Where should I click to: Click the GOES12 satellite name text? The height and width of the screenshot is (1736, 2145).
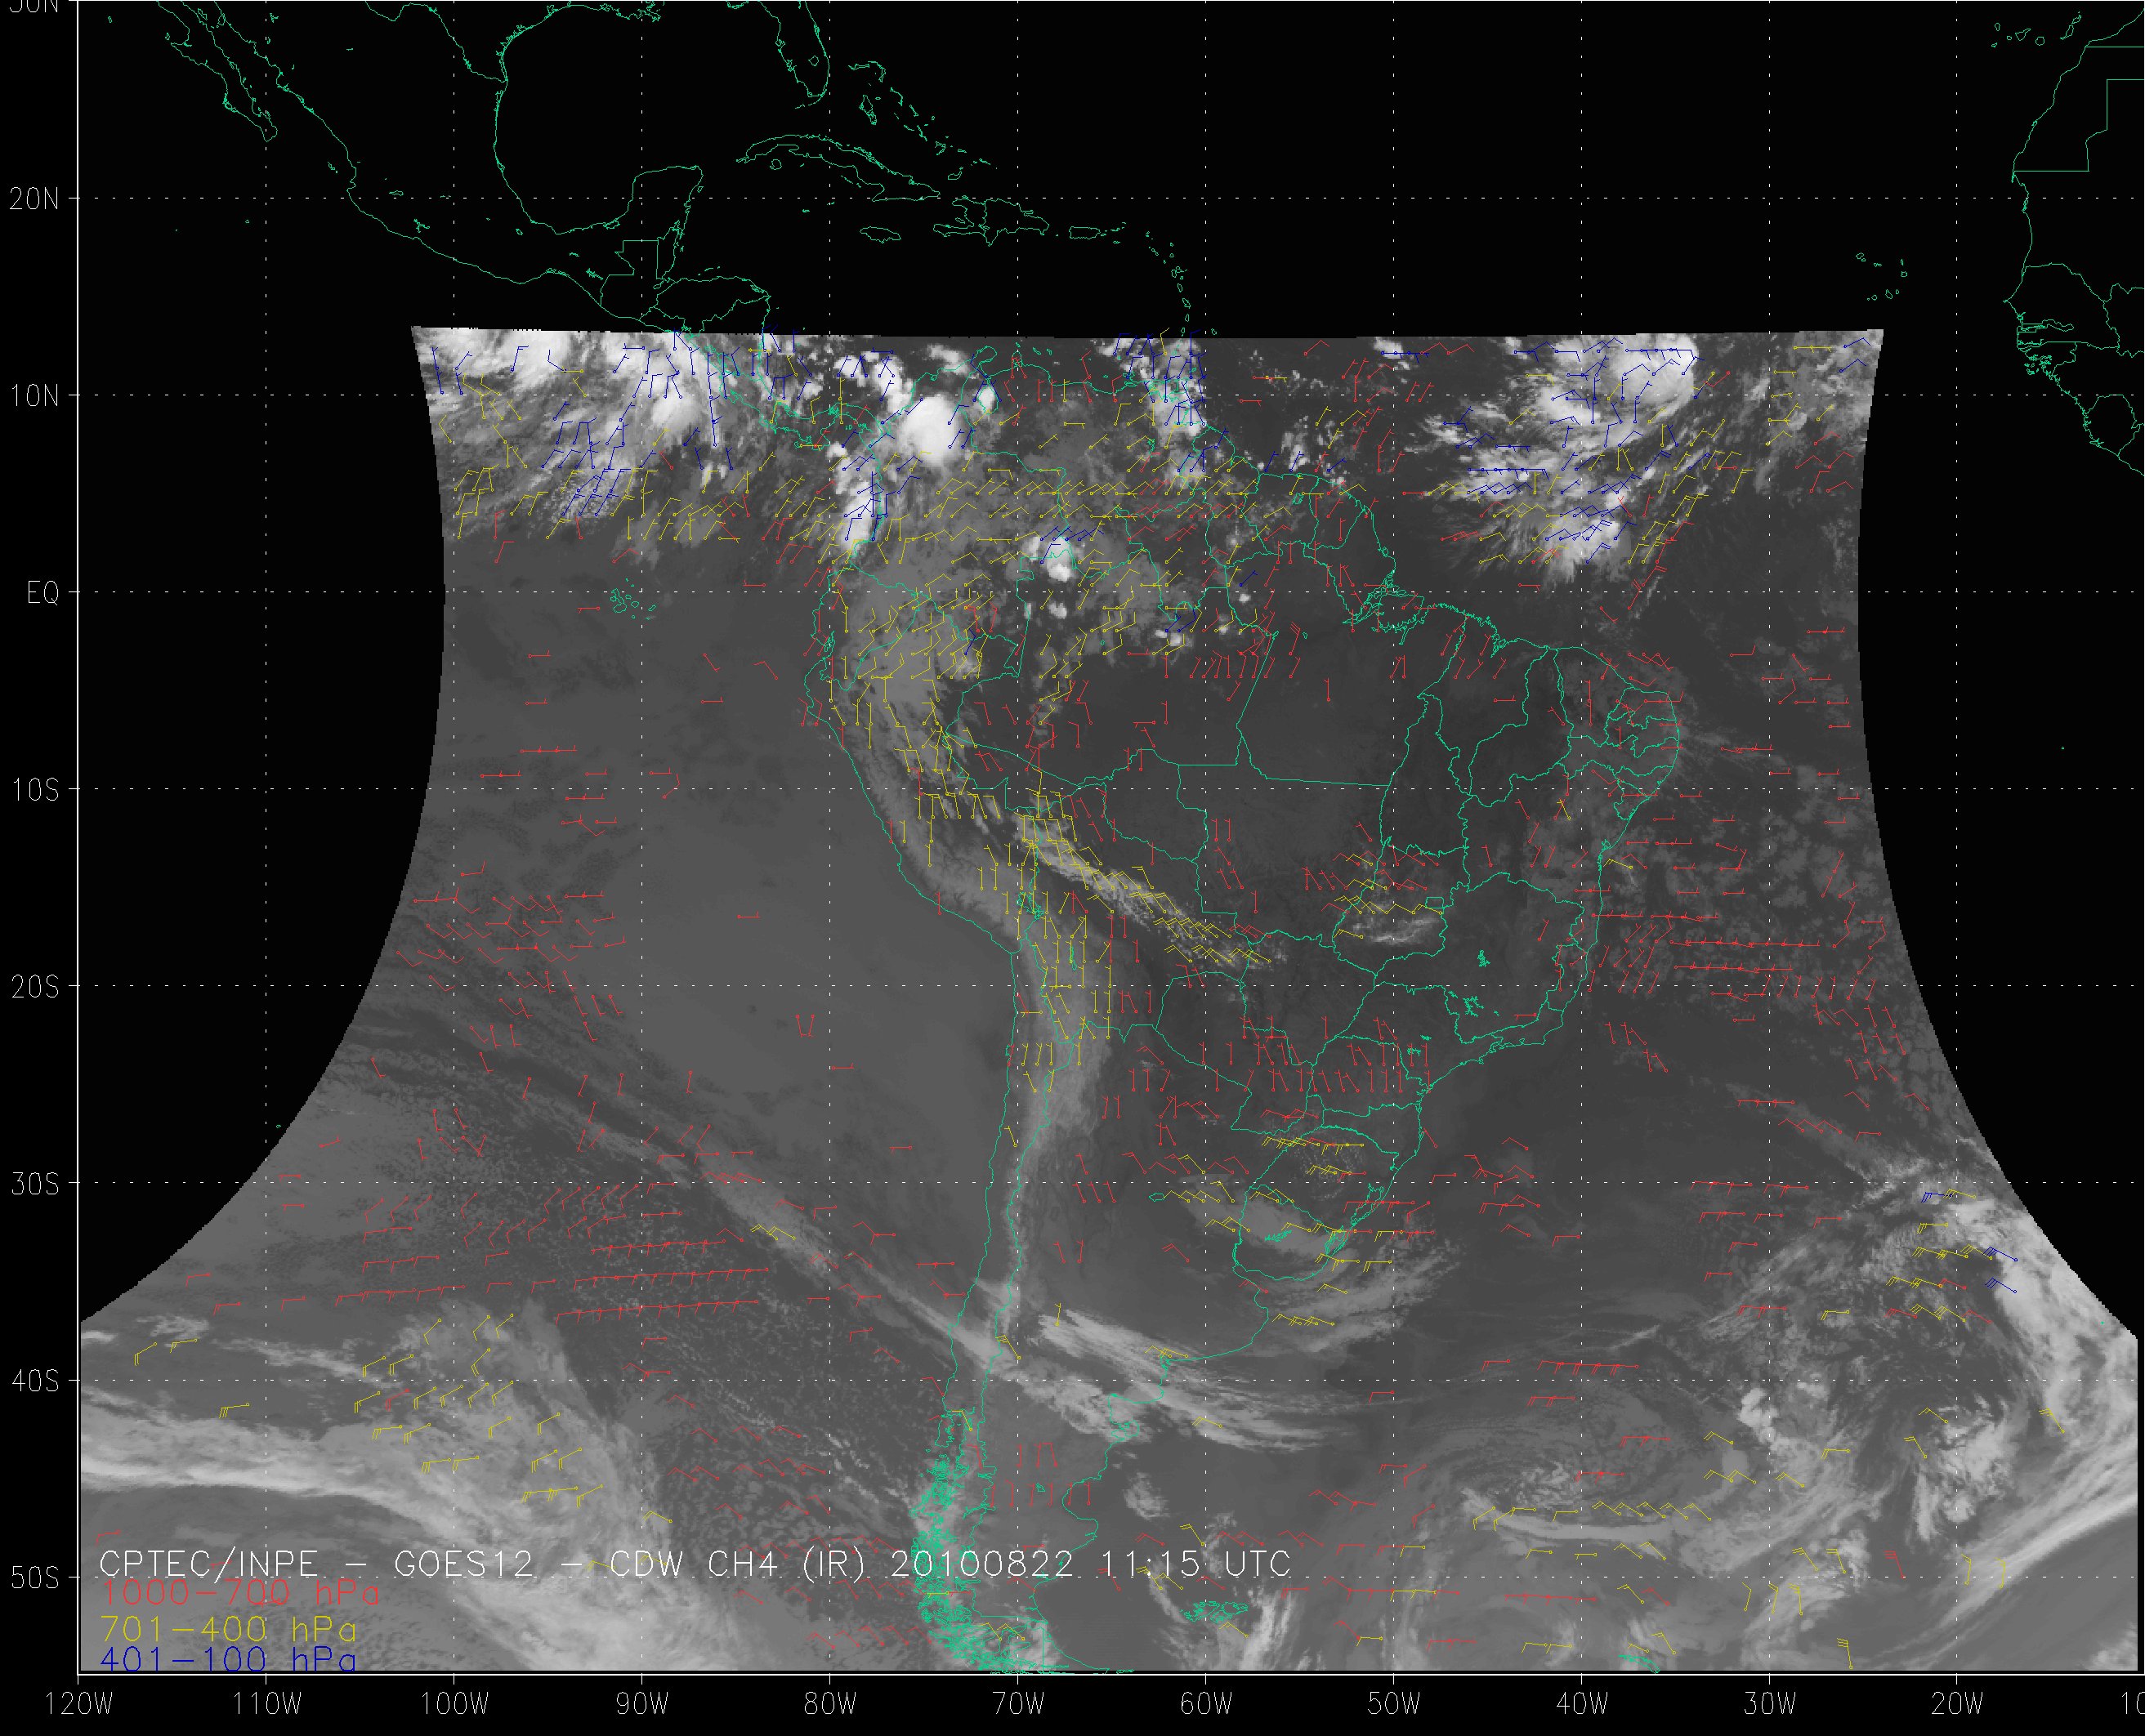coord(465,1564)
